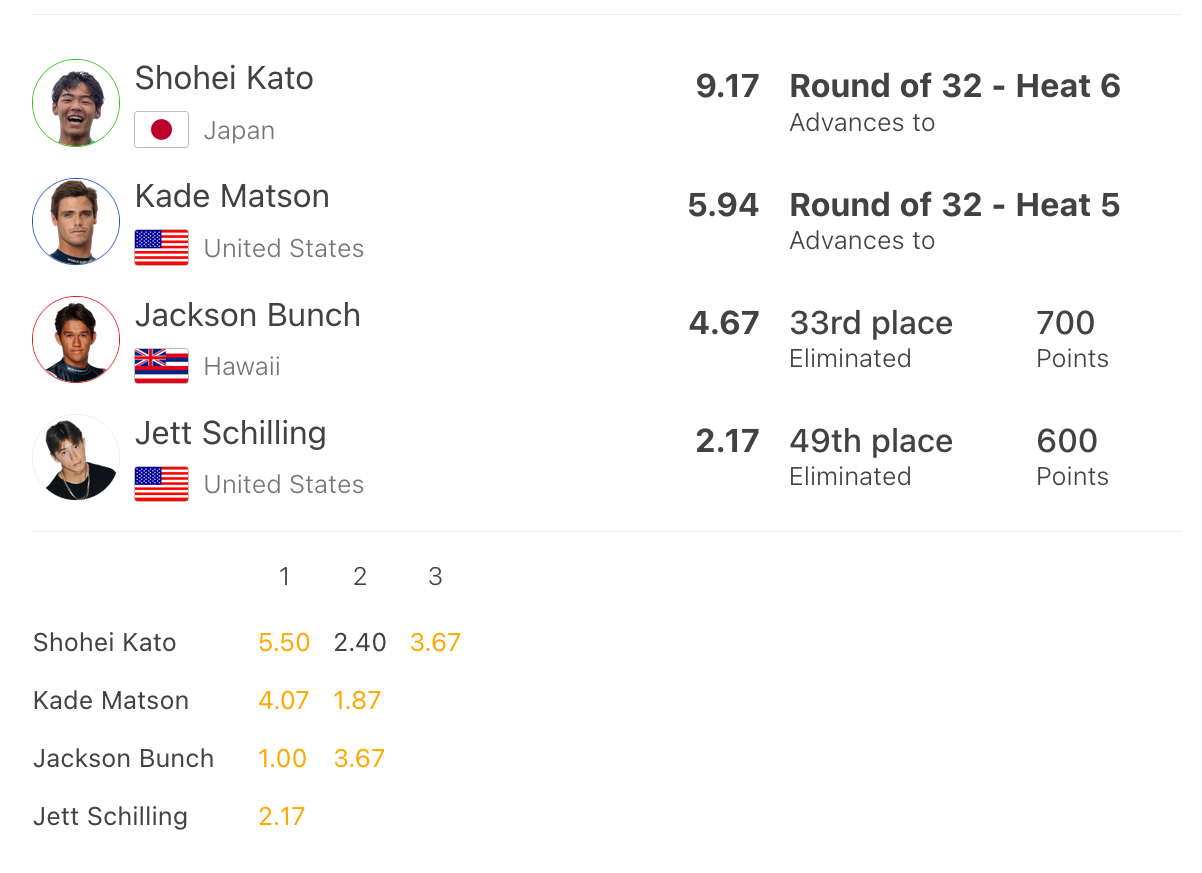Select Jett Schilling's 2.17 wave score
Image resolution: width=1202 pixels, height=873 pixels.
(x=282, y=816)
